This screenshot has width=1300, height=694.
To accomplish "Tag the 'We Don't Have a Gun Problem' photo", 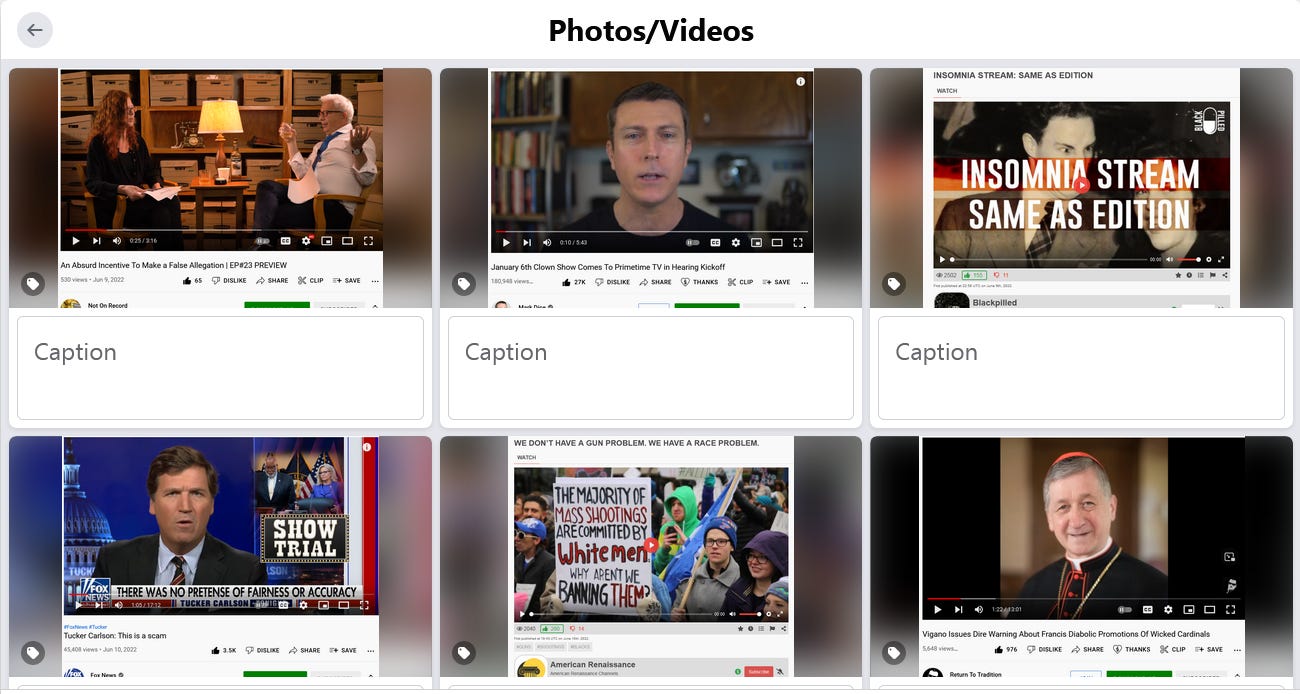I will [464, 653].
